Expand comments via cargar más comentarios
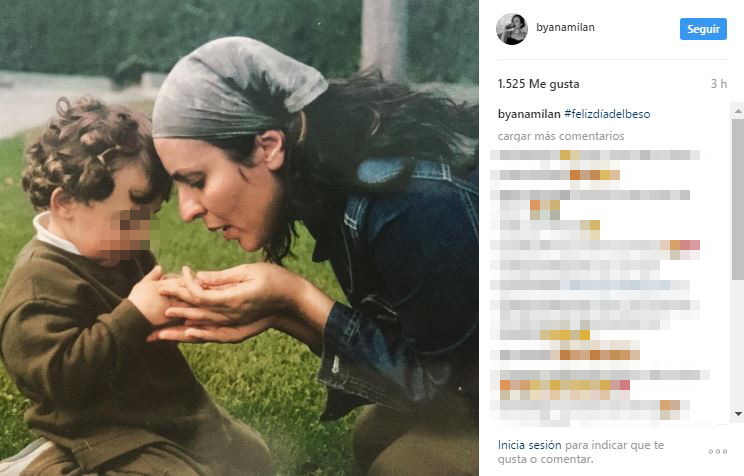 pyautogui.click(x=561, y=136)
